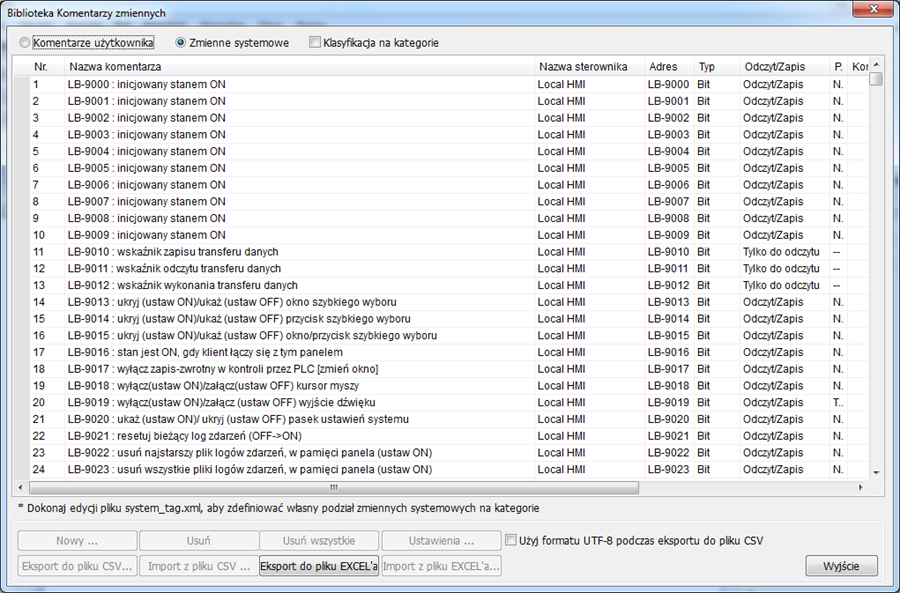Viewport: 900px width, 593px height.
Task: Sort by the Nazwa sterownika column header
Action: click(x=589, y=67)
